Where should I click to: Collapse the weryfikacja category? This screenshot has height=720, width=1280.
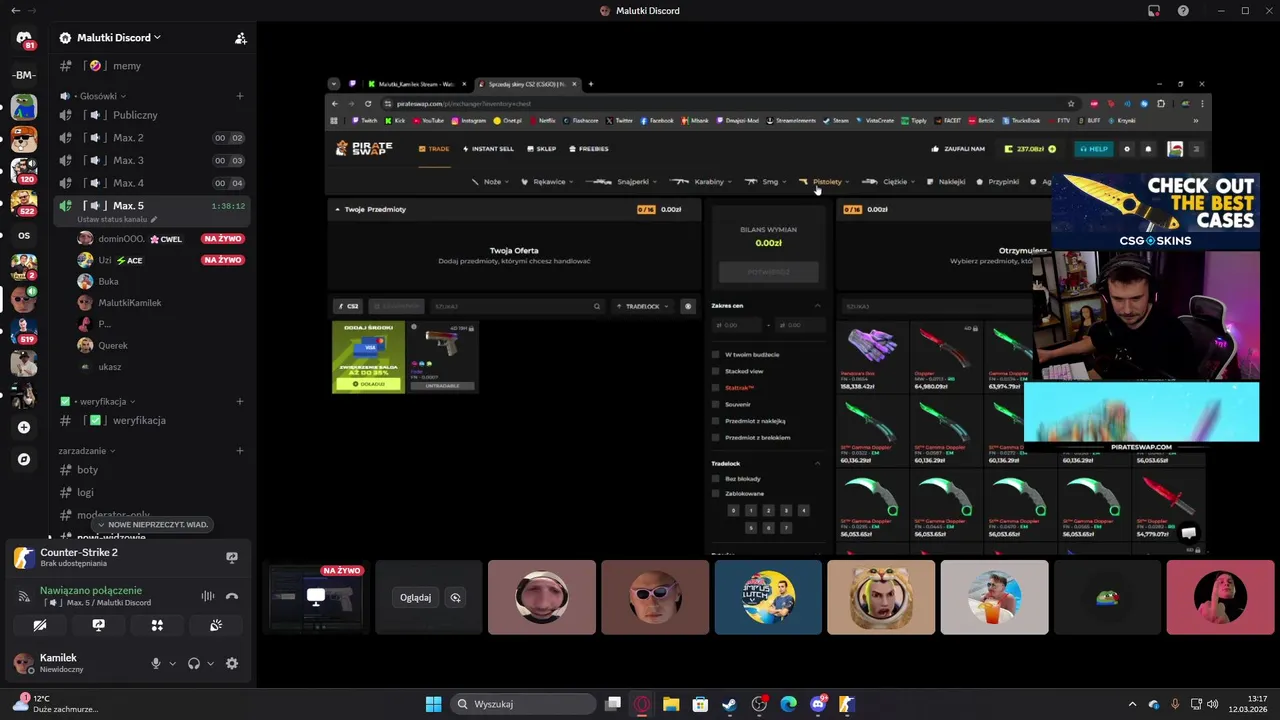click(96, 401)
